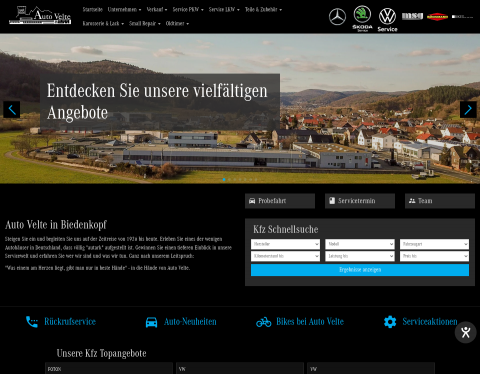Click the Skoda Service logo
480x374 pixels.
click(x=362, y=19)
